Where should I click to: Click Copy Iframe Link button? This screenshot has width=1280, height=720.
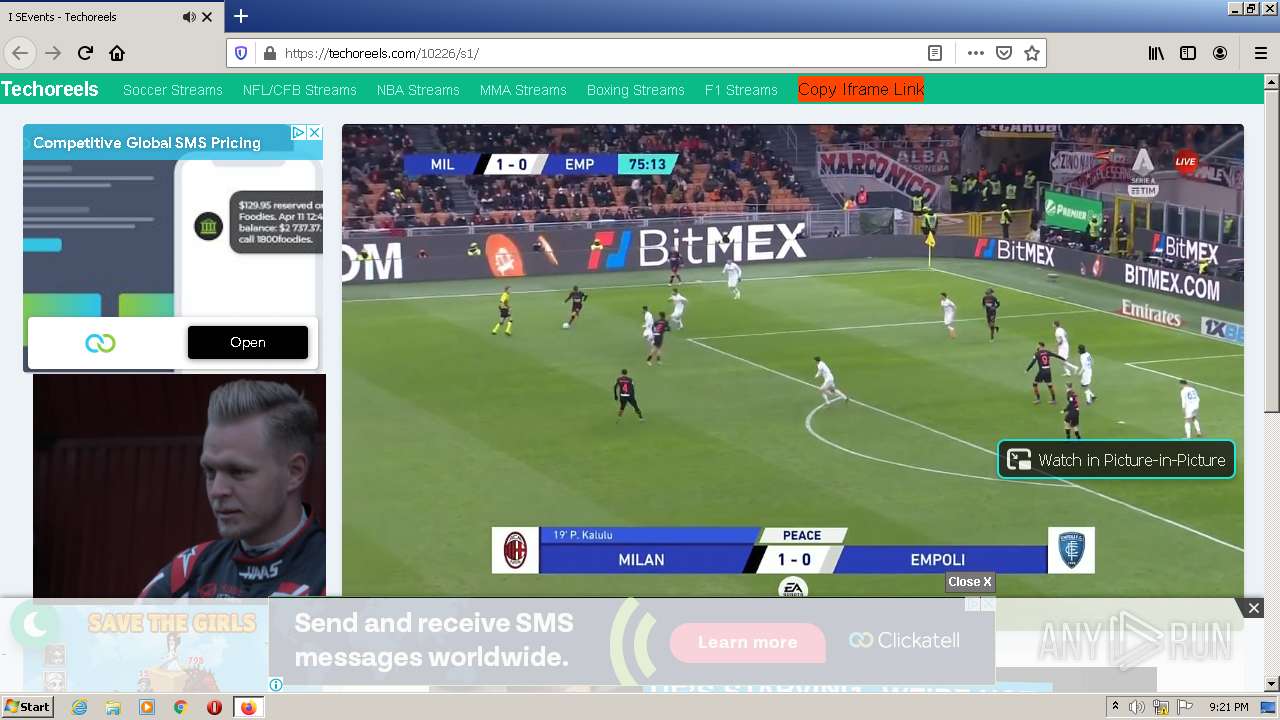pyautogui.click(x=861, y=89)
